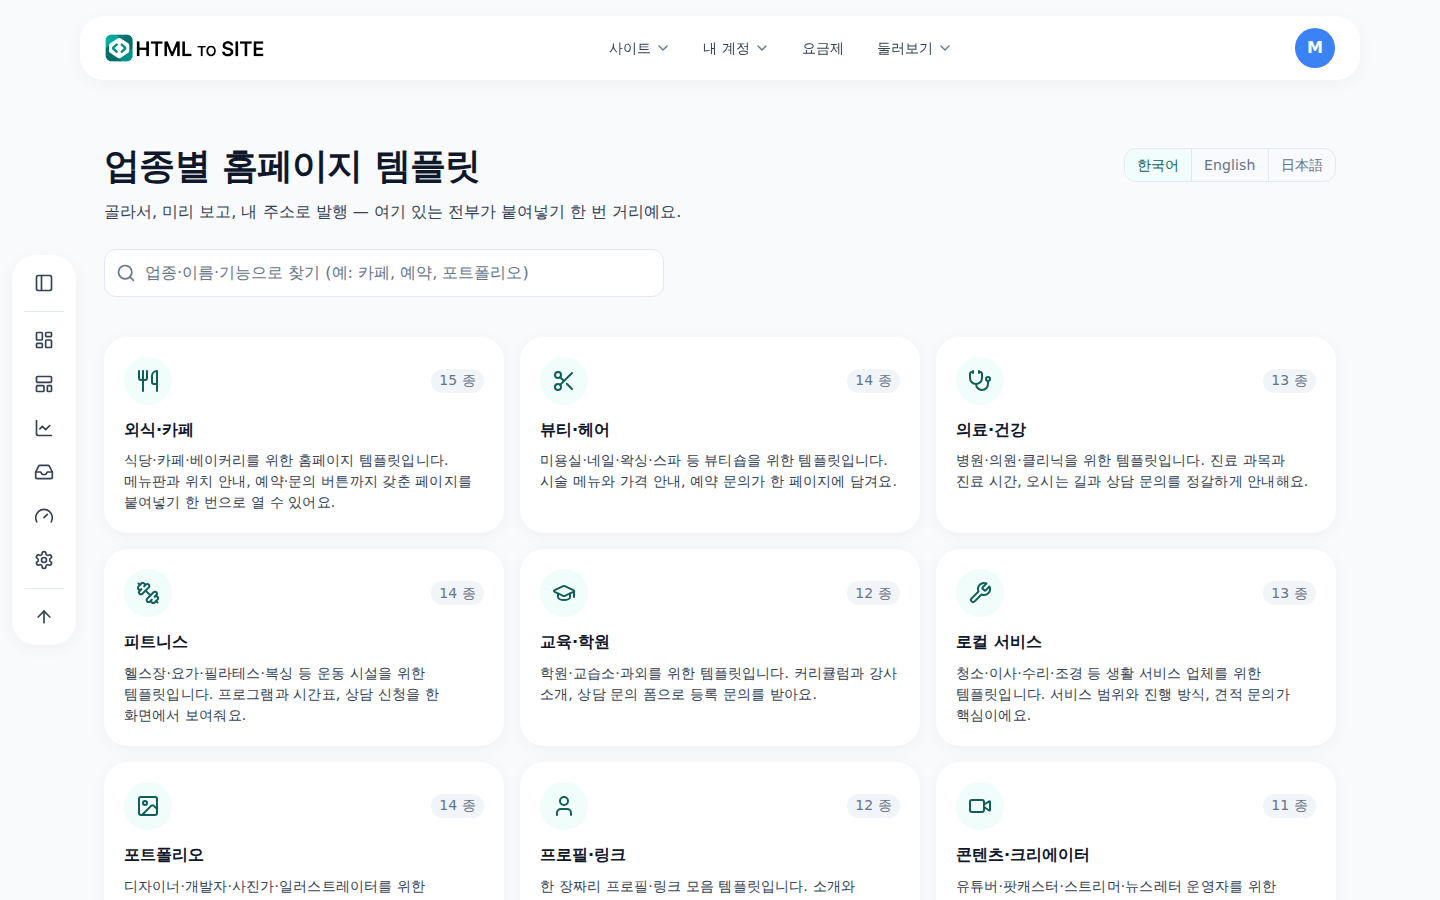This screenshot has width=1440, height=900.
Task: Click the 12 종 badge on 프로필·링크
Action: pyautogui.click(x=874, y=806)
